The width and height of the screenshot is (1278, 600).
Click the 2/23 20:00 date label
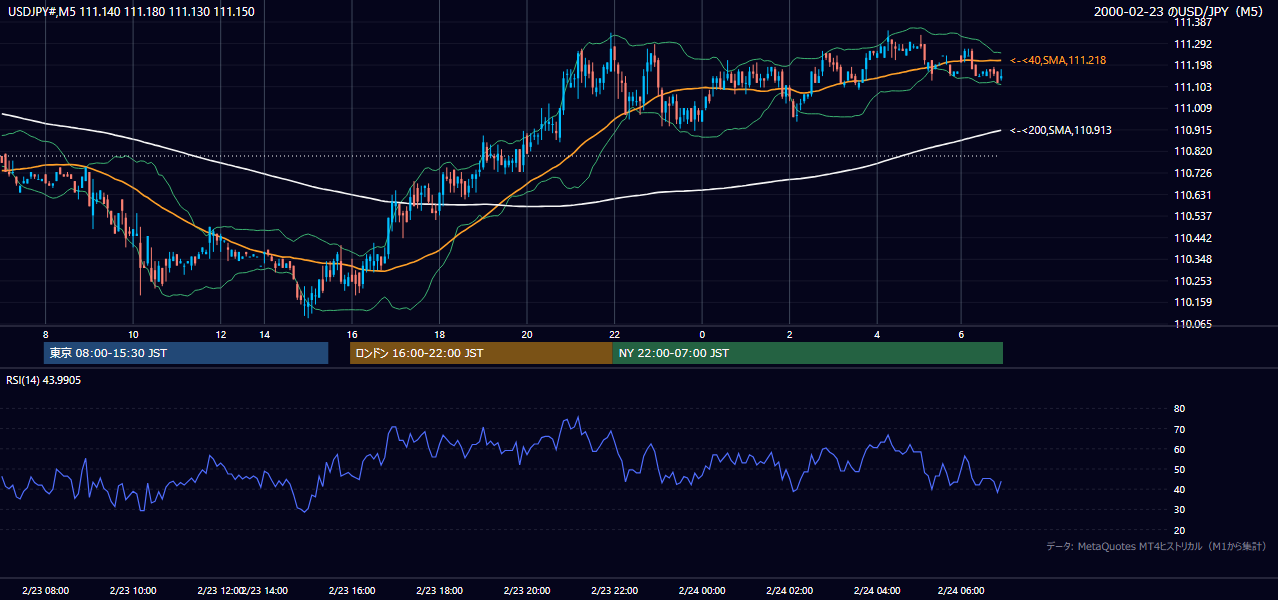[x=526, y=590]
